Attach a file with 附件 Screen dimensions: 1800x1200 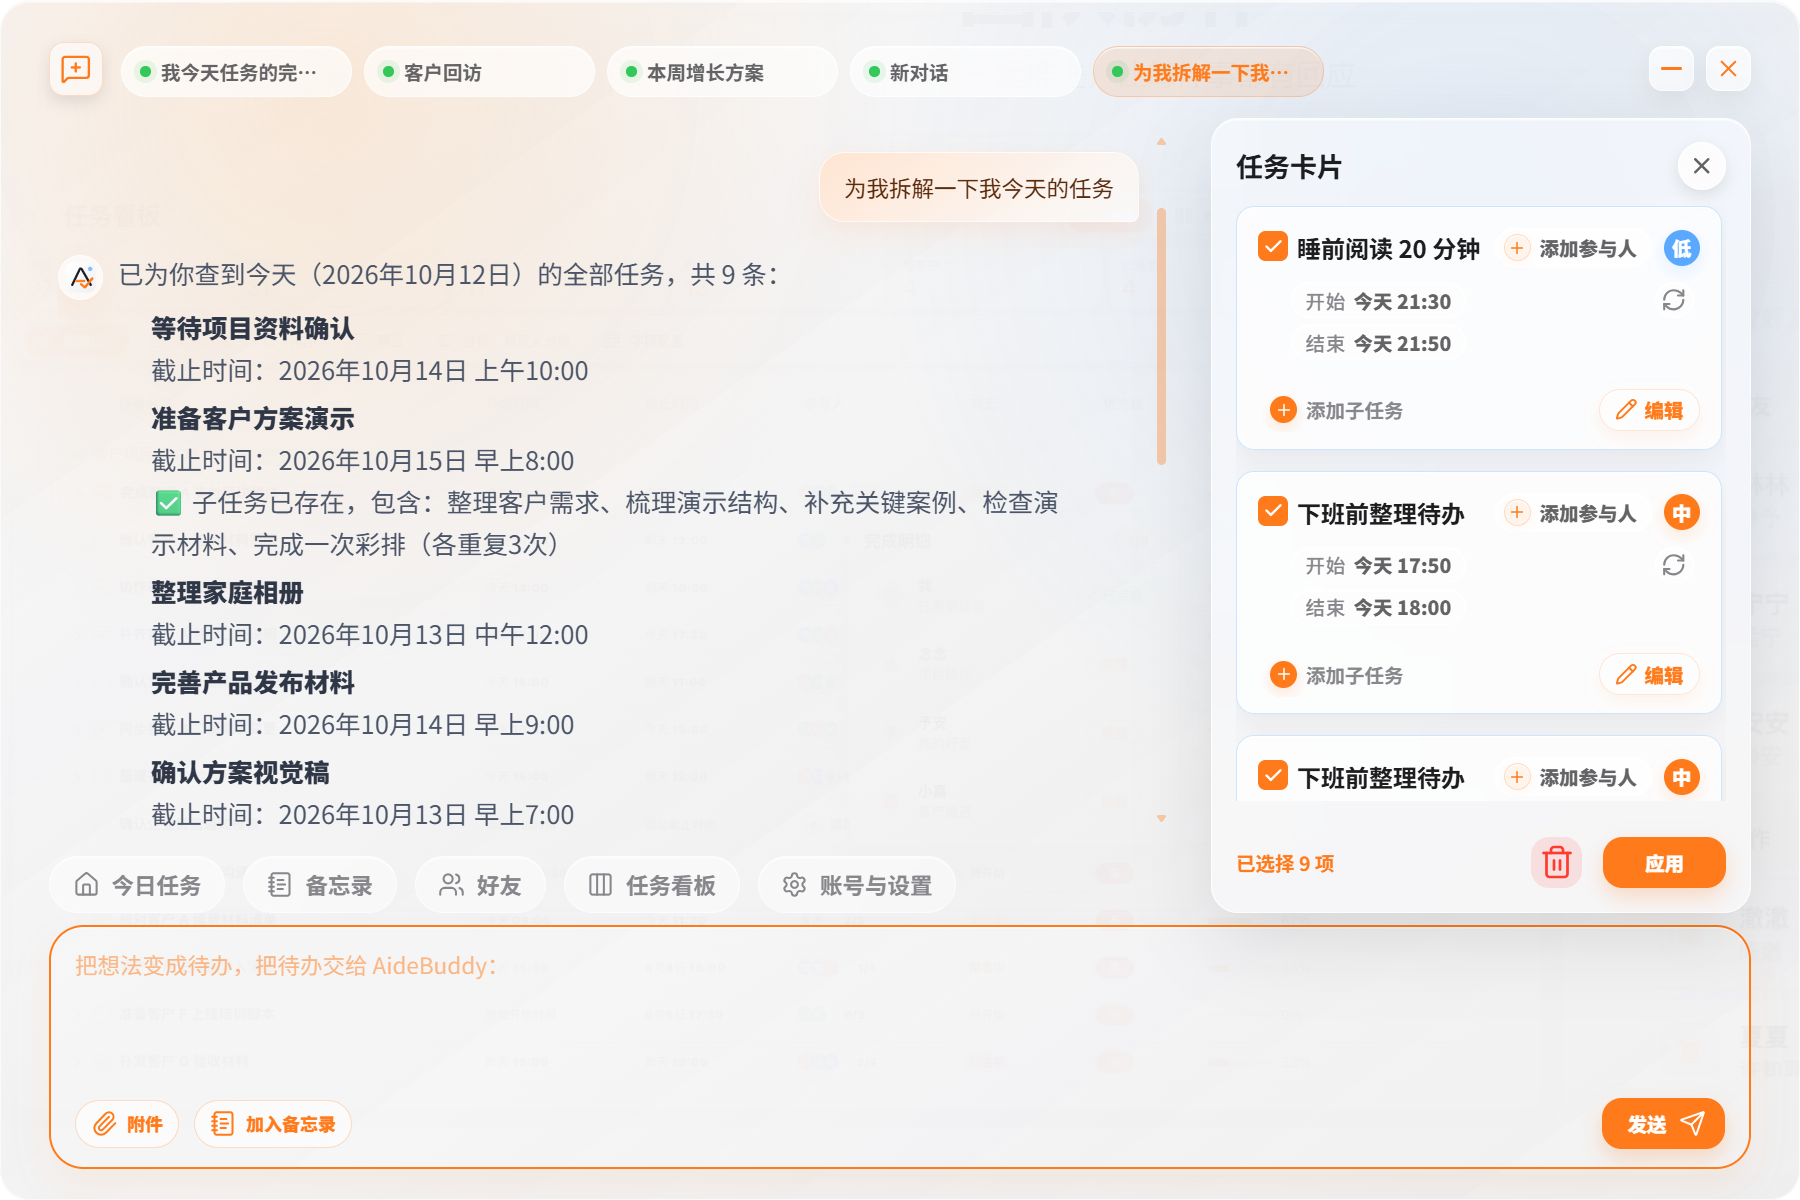[x=127, y=1124]
